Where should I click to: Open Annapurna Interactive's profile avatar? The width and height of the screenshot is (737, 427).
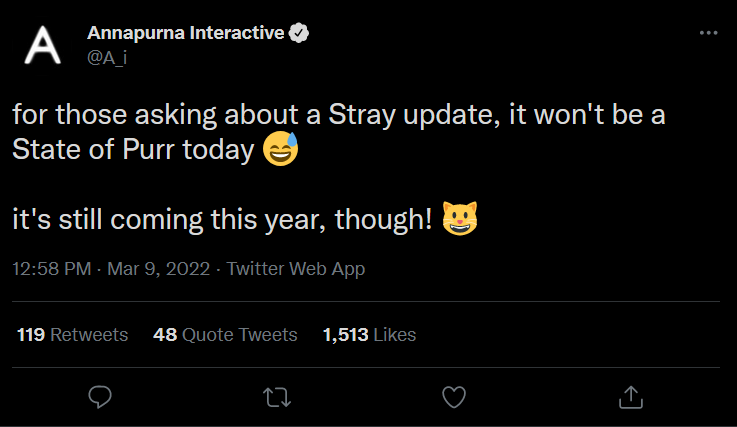point(43,45)
